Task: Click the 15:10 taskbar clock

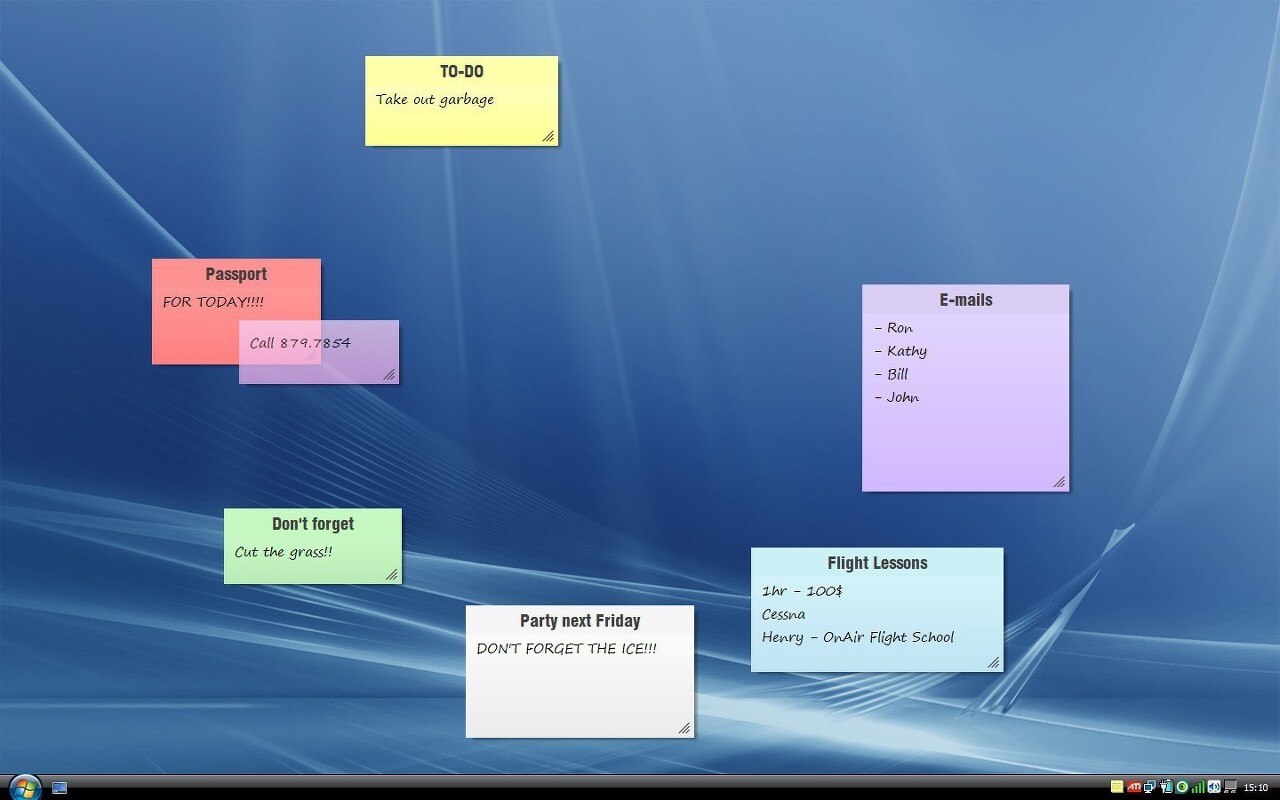Action: coord(1256,787)
